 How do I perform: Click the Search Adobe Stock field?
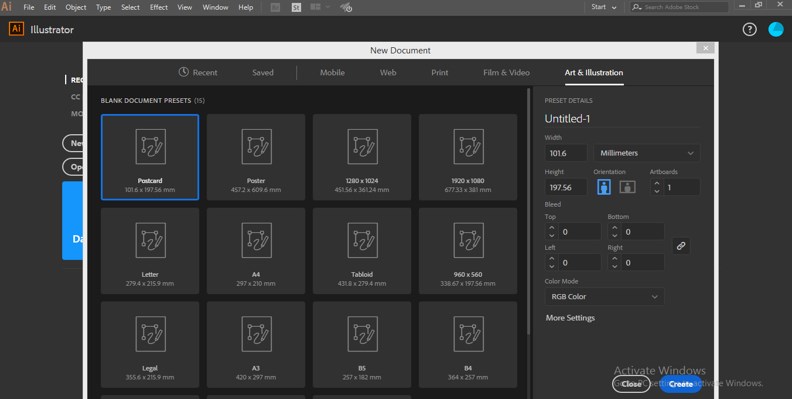click(679, 7)
